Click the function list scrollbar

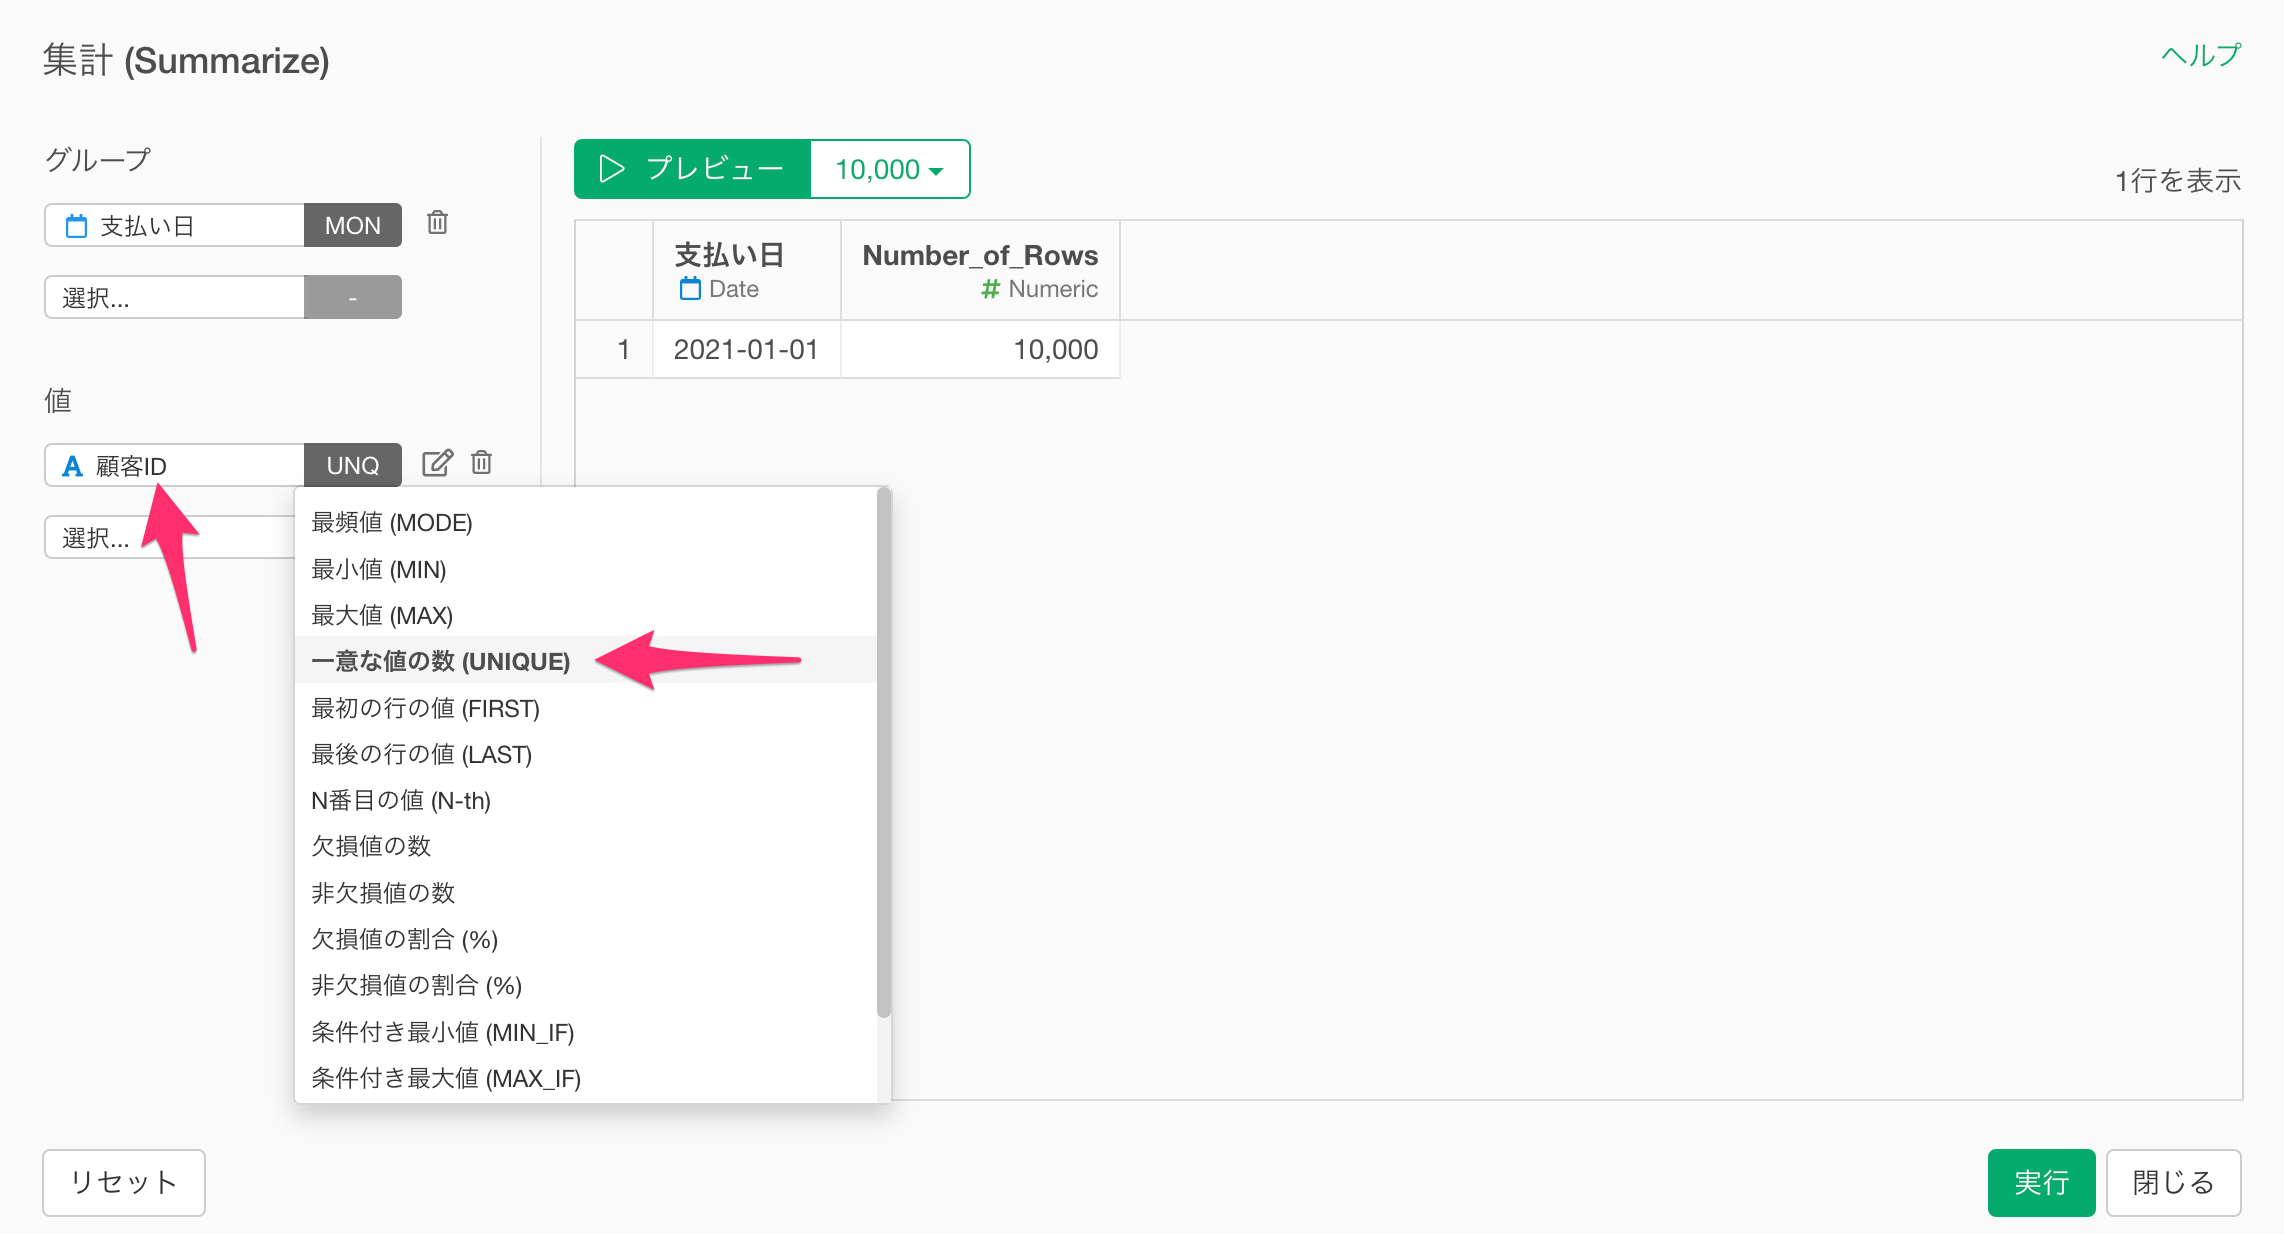(x=883, y=750)
